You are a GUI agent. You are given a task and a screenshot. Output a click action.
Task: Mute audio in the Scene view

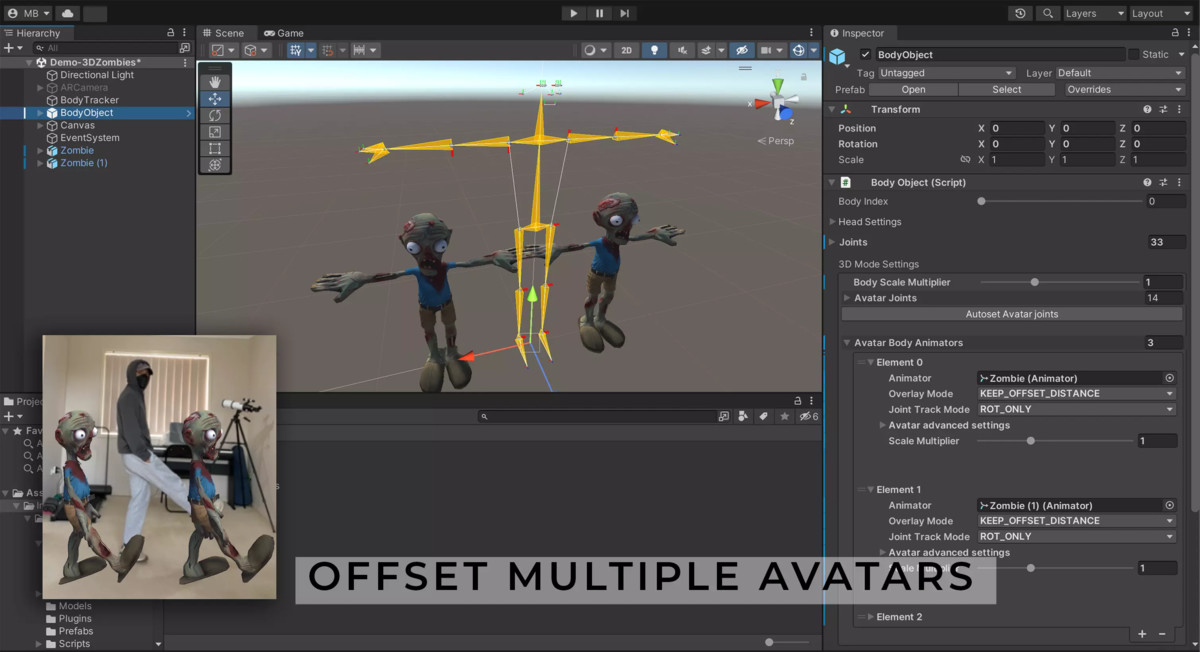tap(683, 49)
